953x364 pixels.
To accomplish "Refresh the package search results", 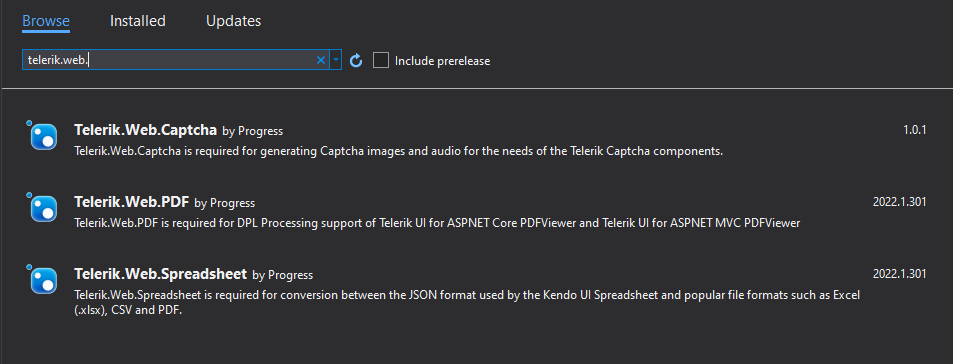I will [356, 60].
